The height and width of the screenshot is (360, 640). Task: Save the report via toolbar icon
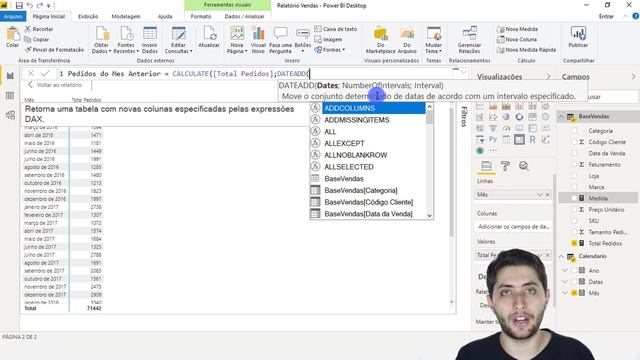click(x=19, y=5)
